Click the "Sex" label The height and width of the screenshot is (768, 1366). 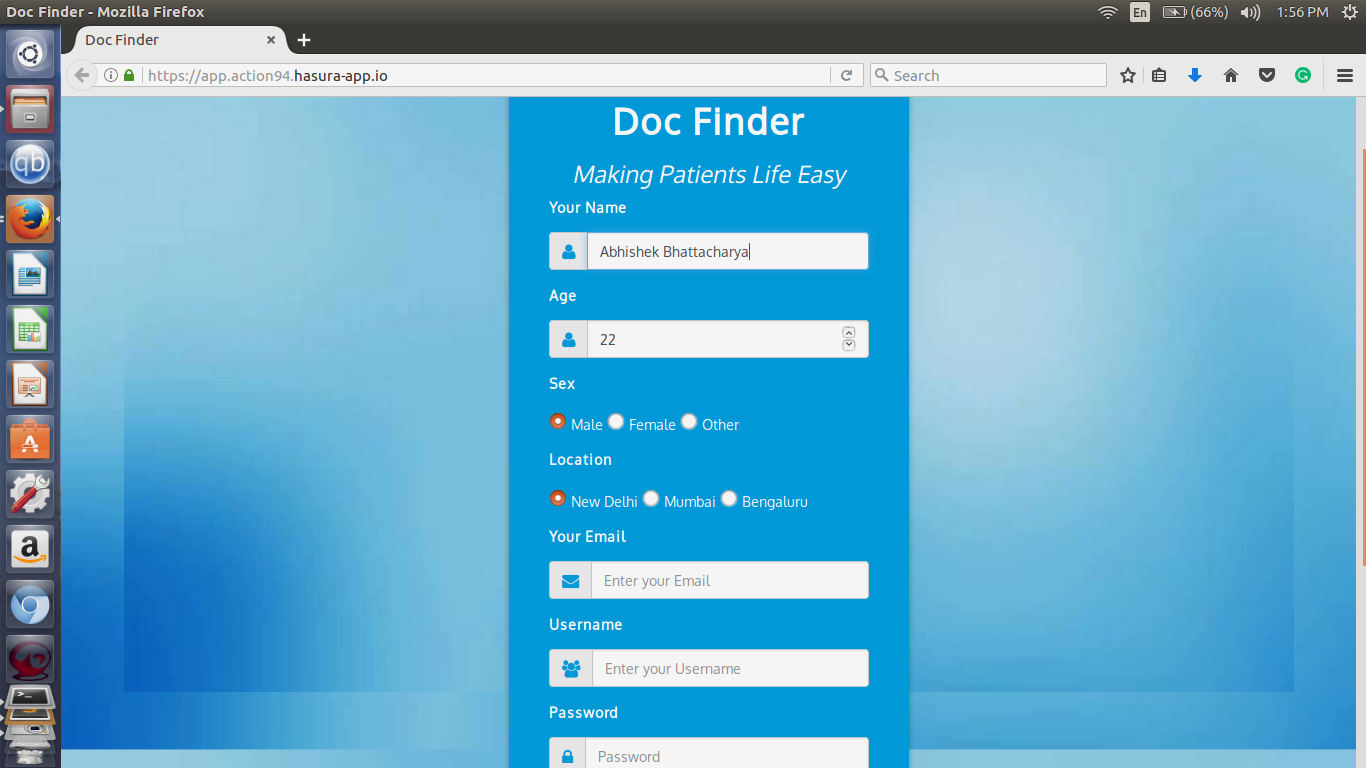click(x=562, y=384)
